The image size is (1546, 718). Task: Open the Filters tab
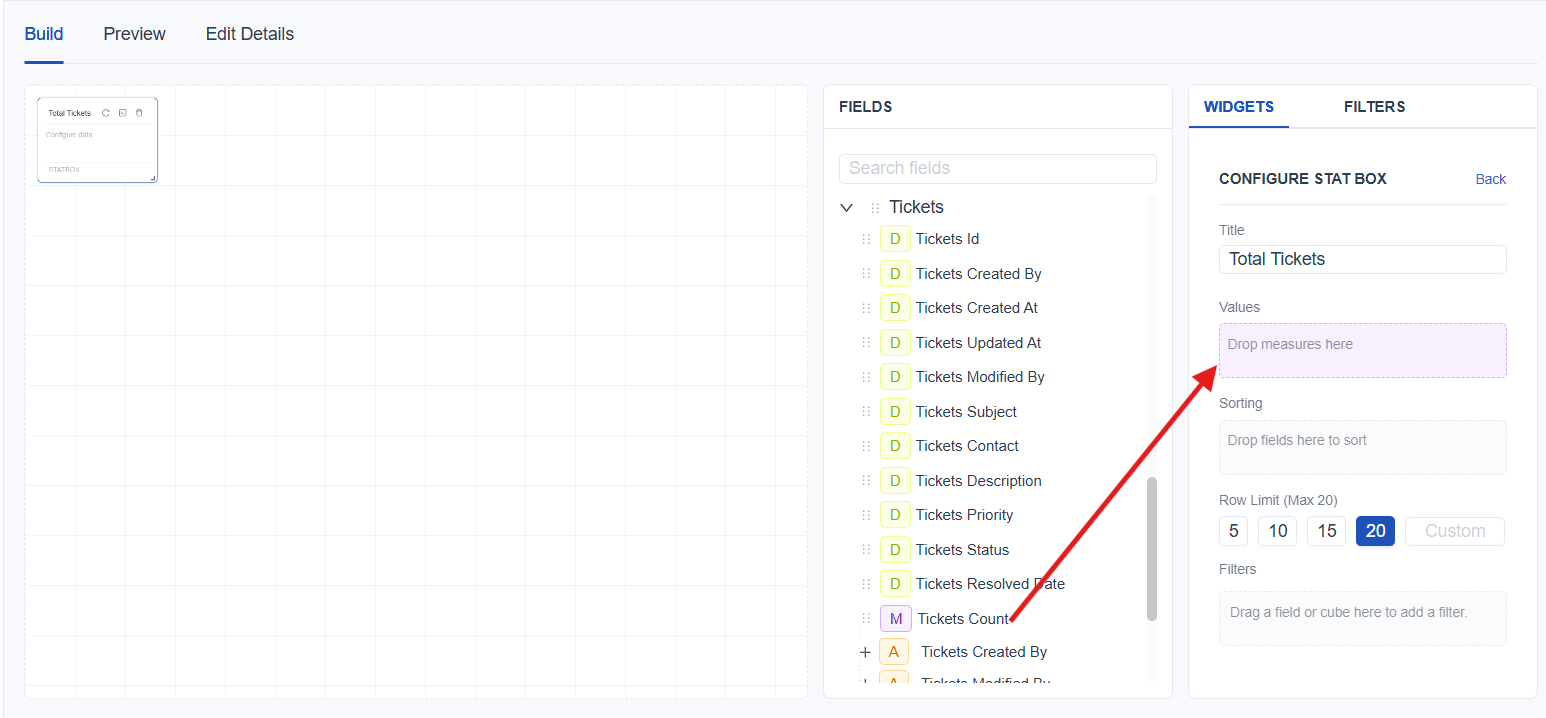click(x=1374, y=107)
